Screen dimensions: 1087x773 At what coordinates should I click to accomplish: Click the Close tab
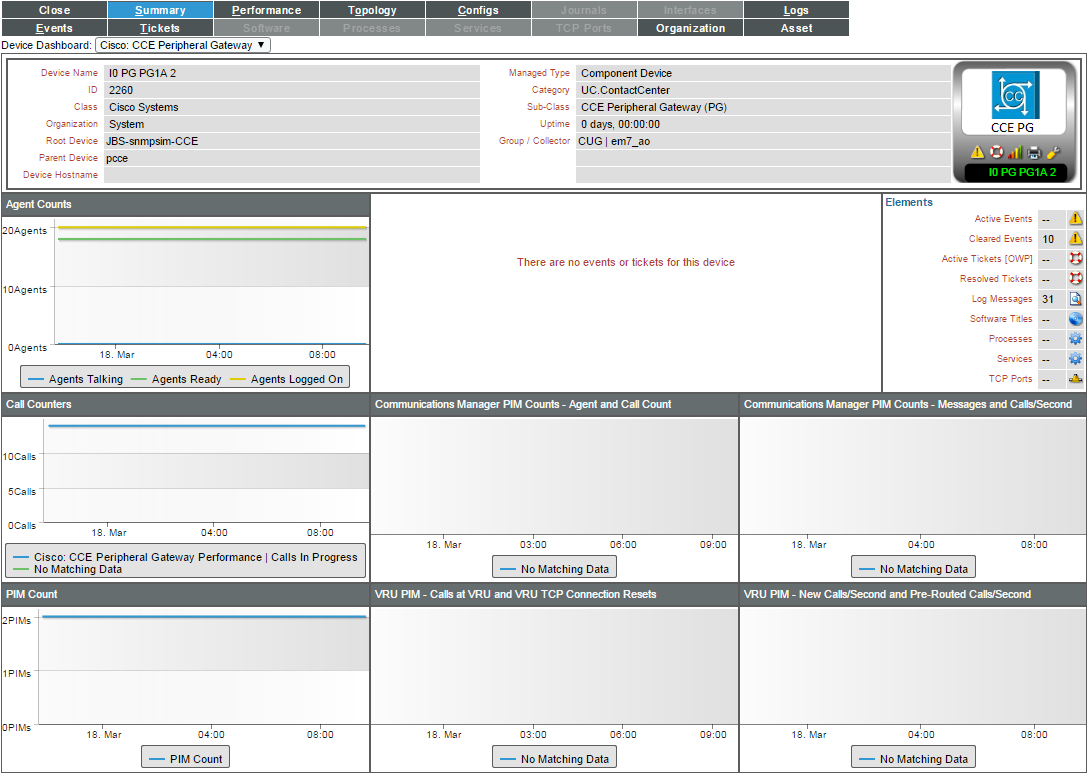tap(54, 10)
